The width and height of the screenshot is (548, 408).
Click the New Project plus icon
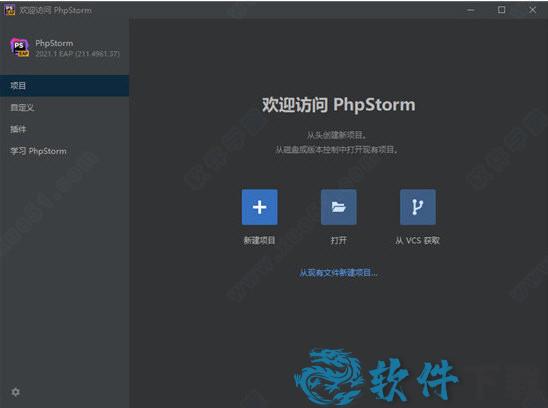pyautogui.click(x=259, y=207)
